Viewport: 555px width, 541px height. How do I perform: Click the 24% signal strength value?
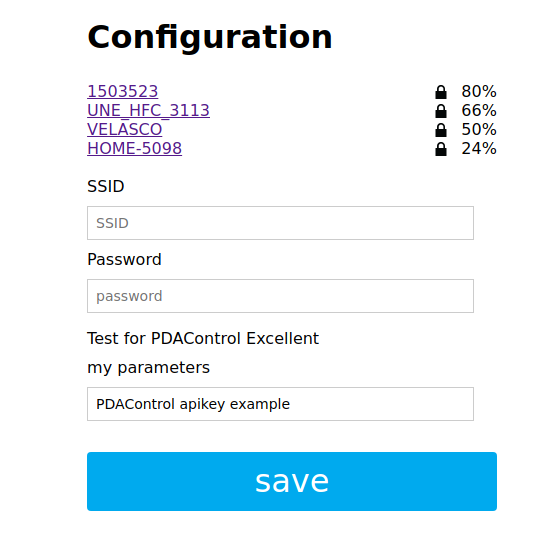479,148
